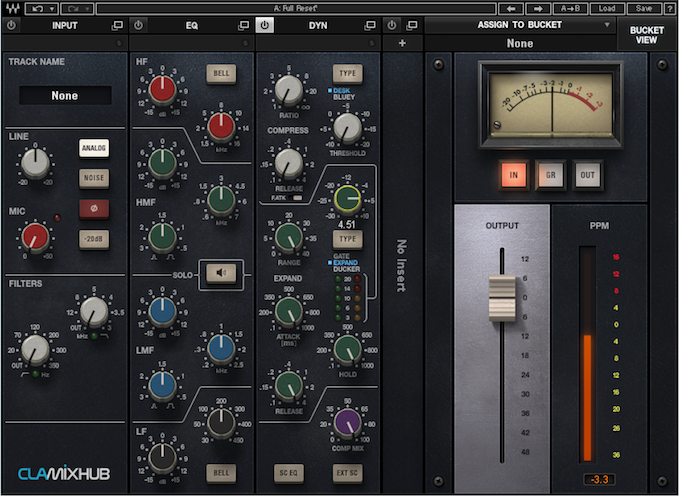Viewport: 680px width, 497px height.
Task: Toggle the phase invert button
Action: pos(94,208)
